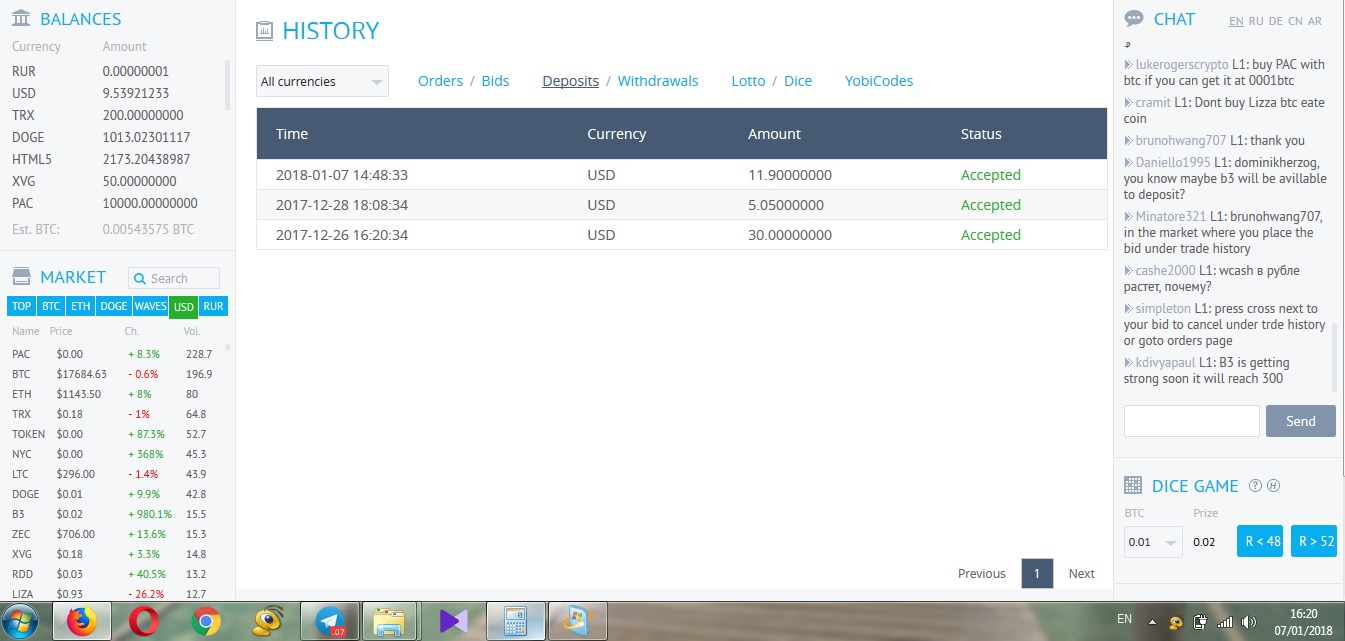The height and width of the screenshot is (641, 1345).
Task: Switch chat language to RU
Action: pyautogui.click(x=1256, y=21)
